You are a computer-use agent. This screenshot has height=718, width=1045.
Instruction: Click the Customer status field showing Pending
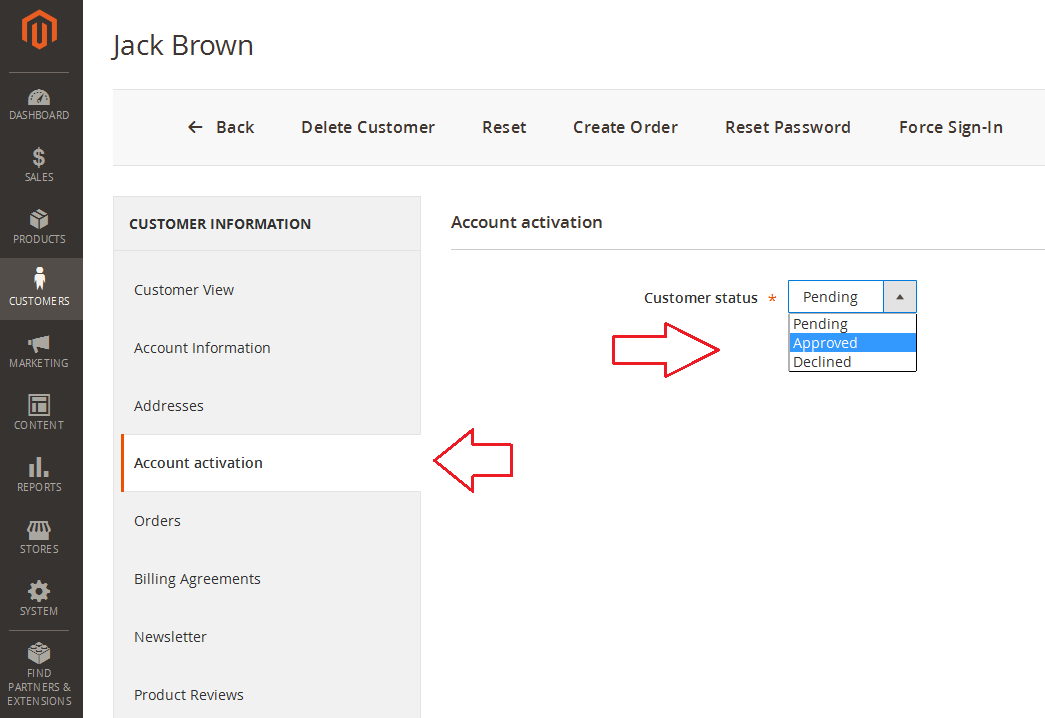(x=835, y=296)
